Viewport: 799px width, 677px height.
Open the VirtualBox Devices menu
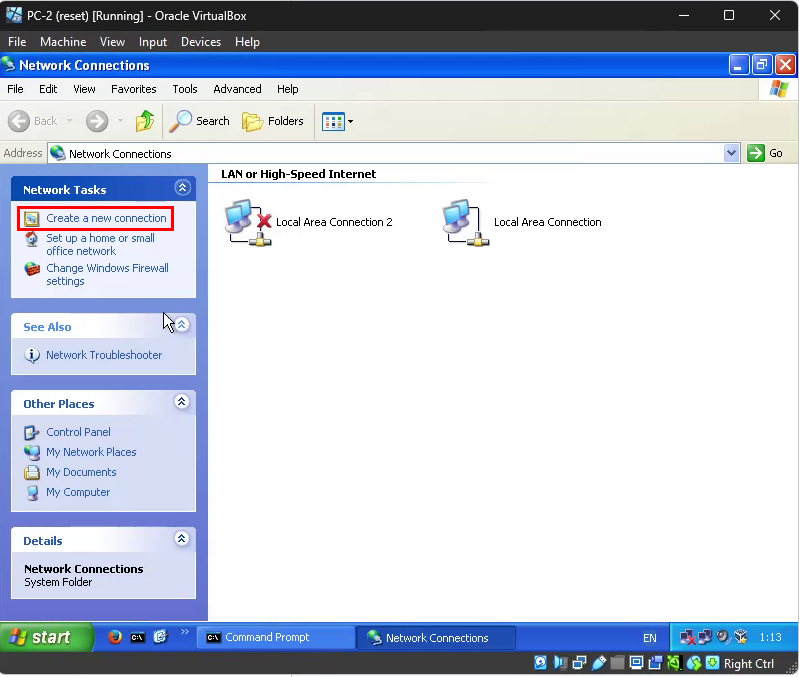(201, 42)
